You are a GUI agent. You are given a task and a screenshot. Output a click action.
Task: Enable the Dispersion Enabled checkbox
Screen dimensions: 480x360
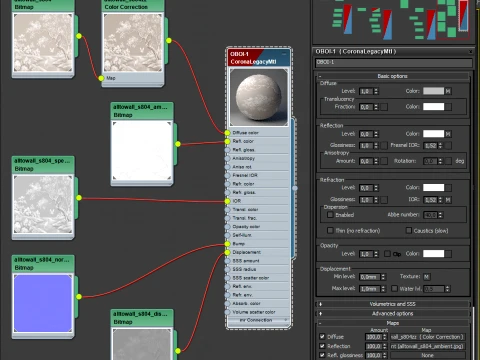pyautogui.click(x=330, y=215)
